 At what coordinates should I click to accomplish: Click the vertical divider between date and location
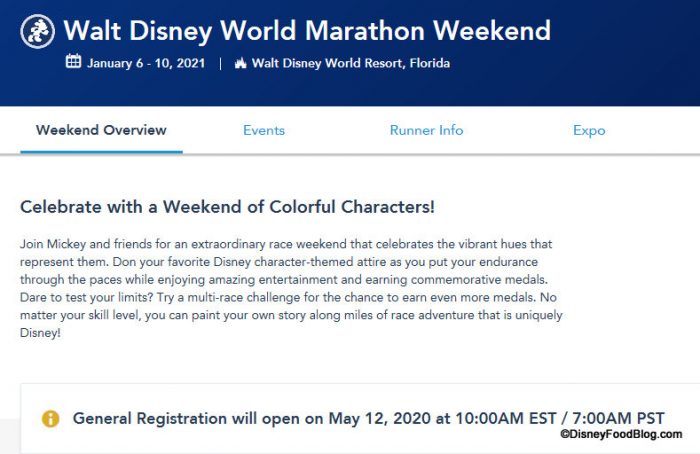pos(220,63)
